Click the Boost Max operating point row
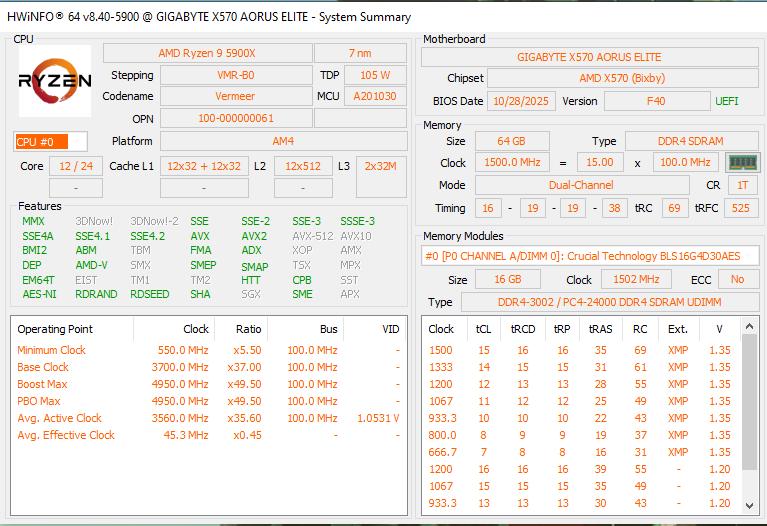Image resolution: width=767 pixels, height=526 pixels. 209,385
